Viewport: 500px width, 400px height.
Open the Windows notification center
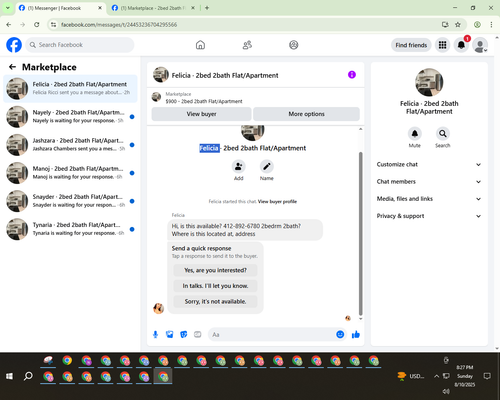487,376
